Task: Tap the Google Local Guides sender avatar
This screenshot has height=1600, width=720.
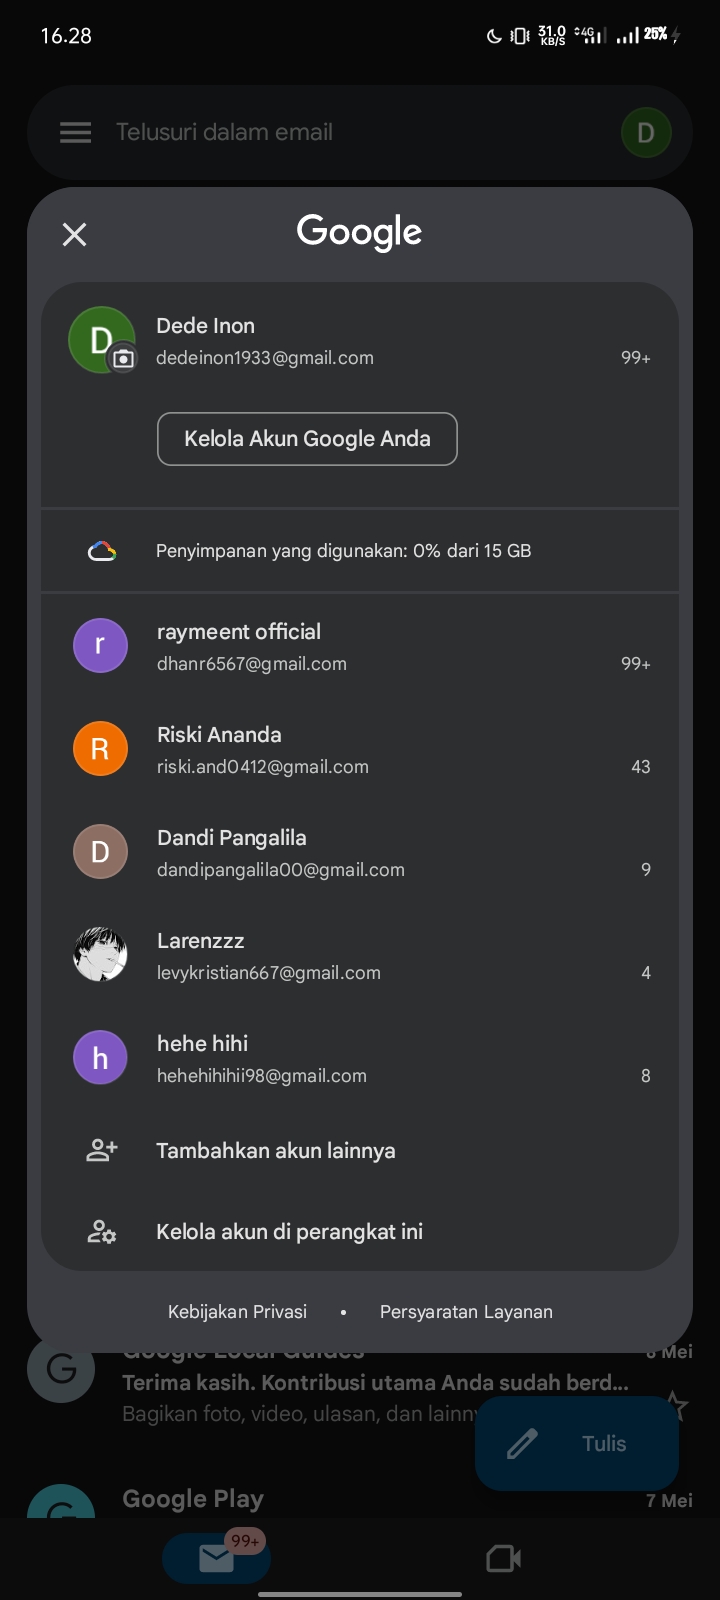Action: click(61, 1369)
